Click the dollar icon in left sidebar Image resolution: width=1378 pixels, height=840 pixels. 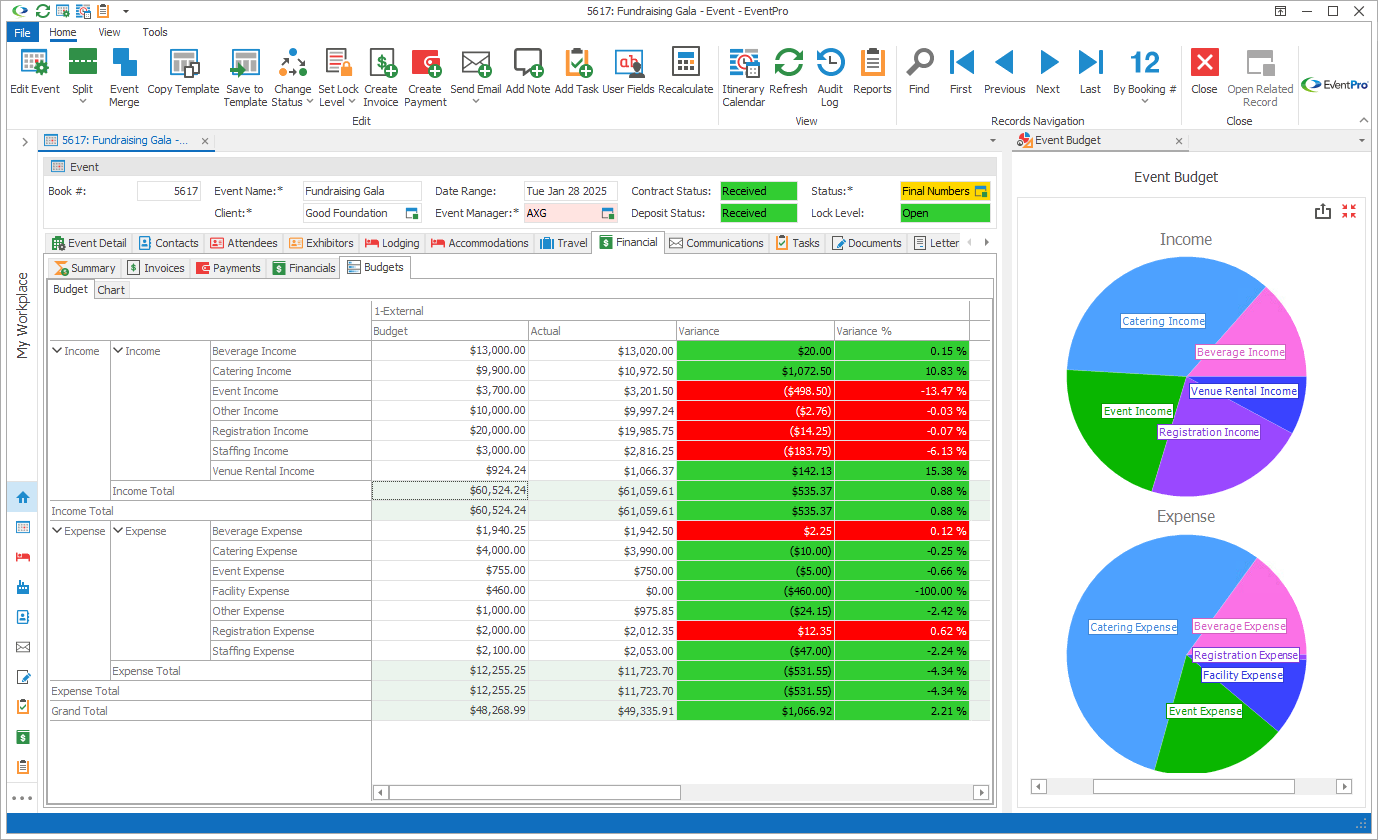23,737
